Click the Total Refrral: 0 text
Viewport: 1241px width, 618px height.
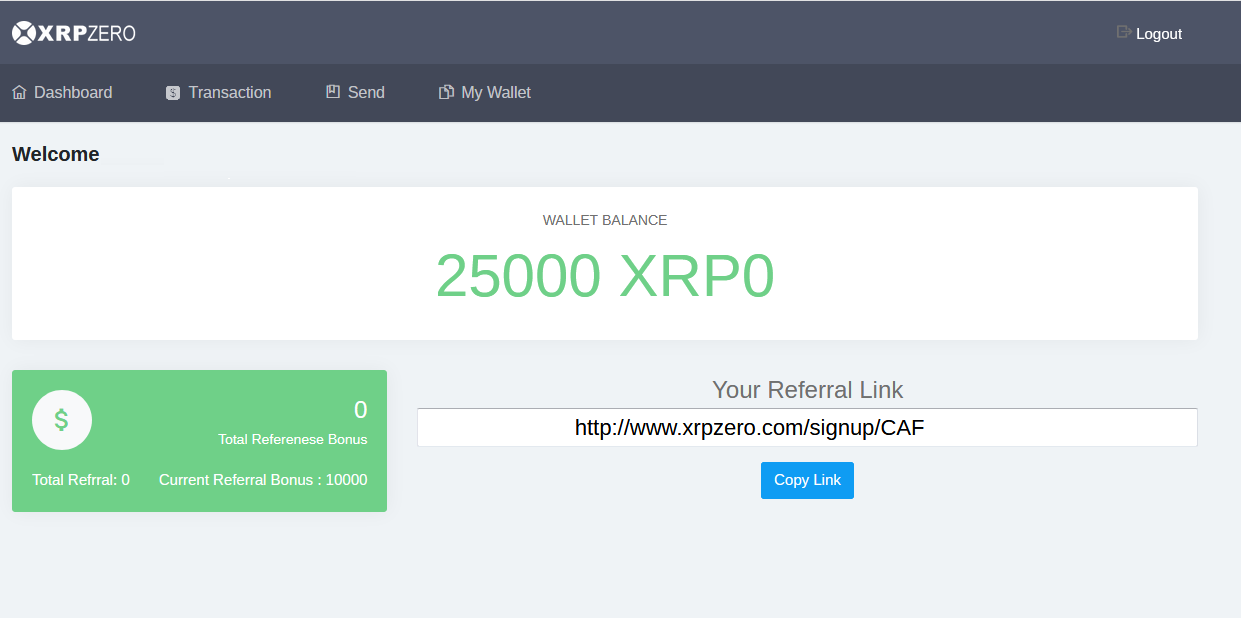click(x=81, y=480)
